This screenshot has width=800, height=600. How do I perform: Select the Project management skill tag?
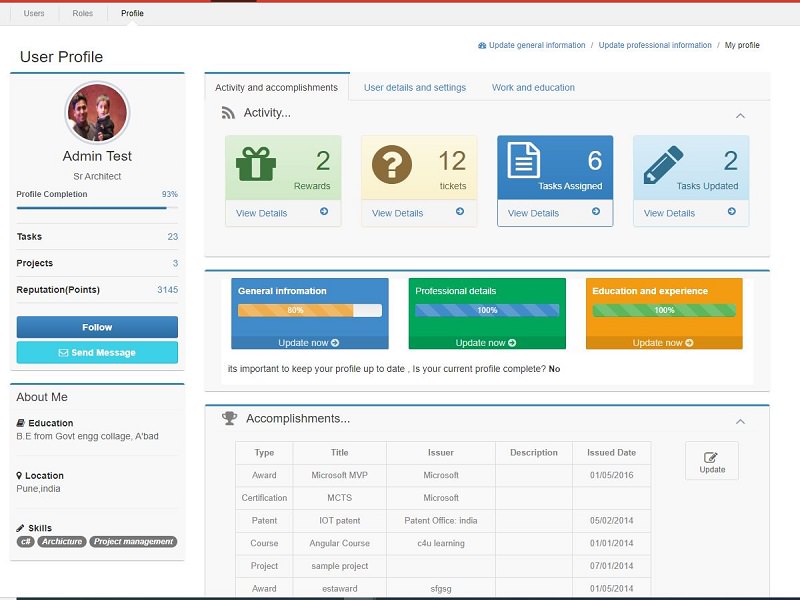133,542
